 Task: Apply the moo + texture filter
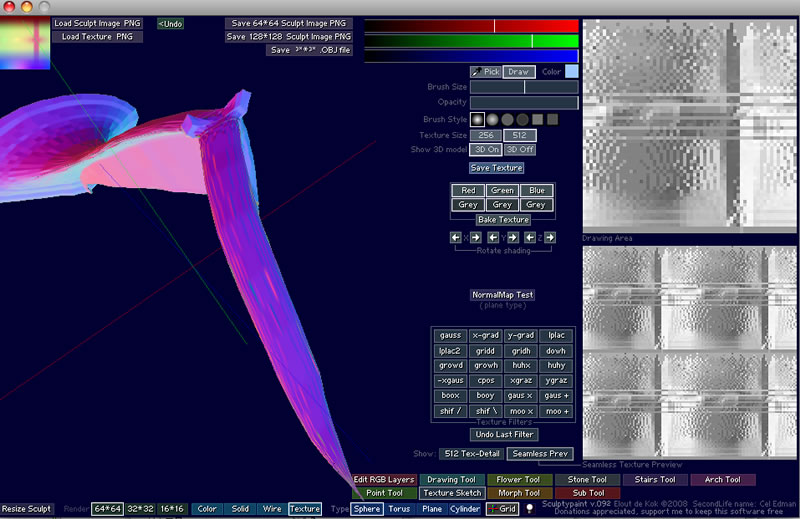click(556, 411)
